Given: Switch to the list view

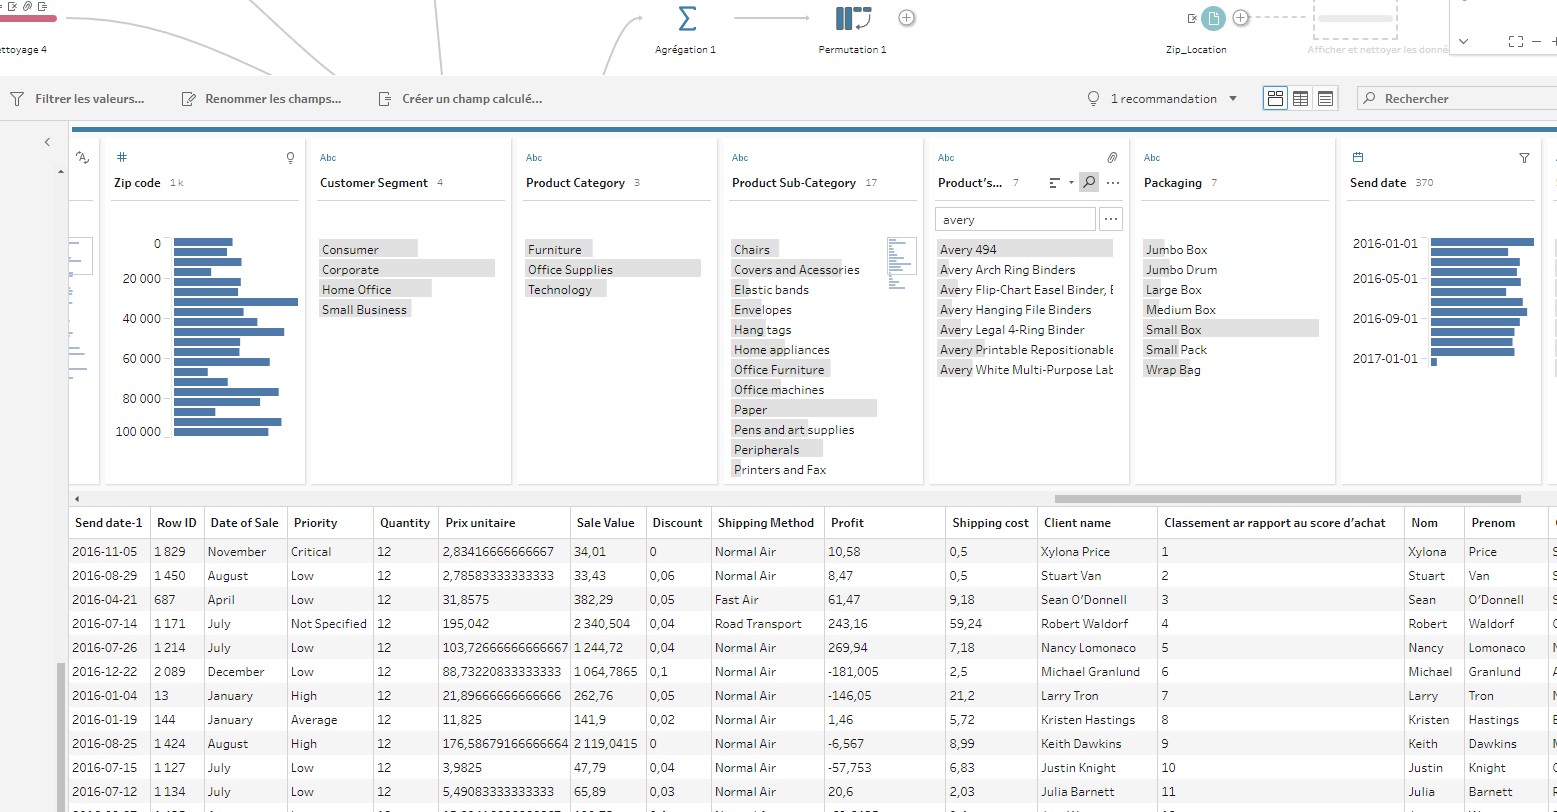Looking at the screenshot, I should coord(1325,99).
